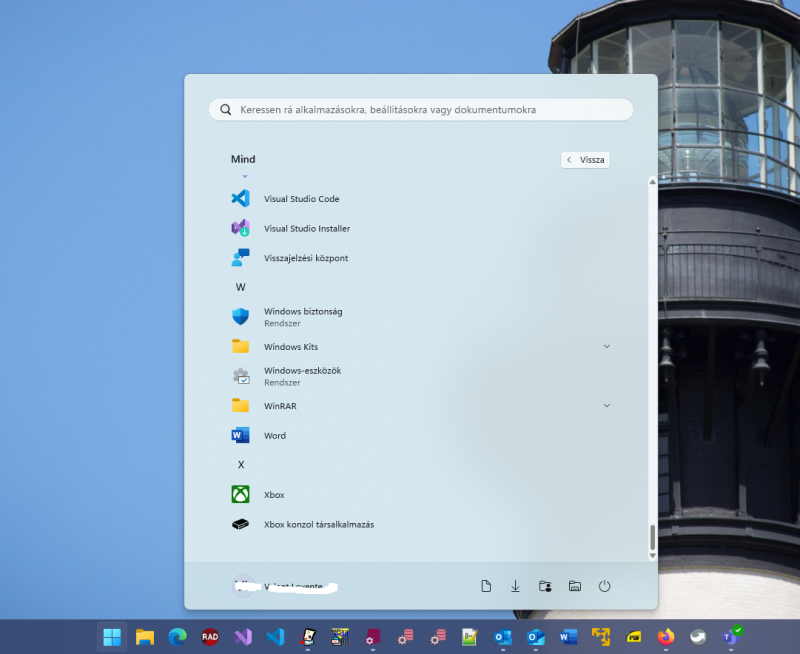Click the Windows Start button on taskbar

tap(112, 637)
